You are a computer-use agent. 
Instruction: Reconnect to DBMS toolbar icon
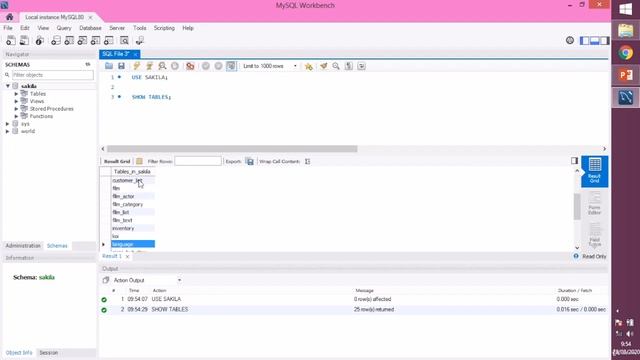tap(140, 40)
